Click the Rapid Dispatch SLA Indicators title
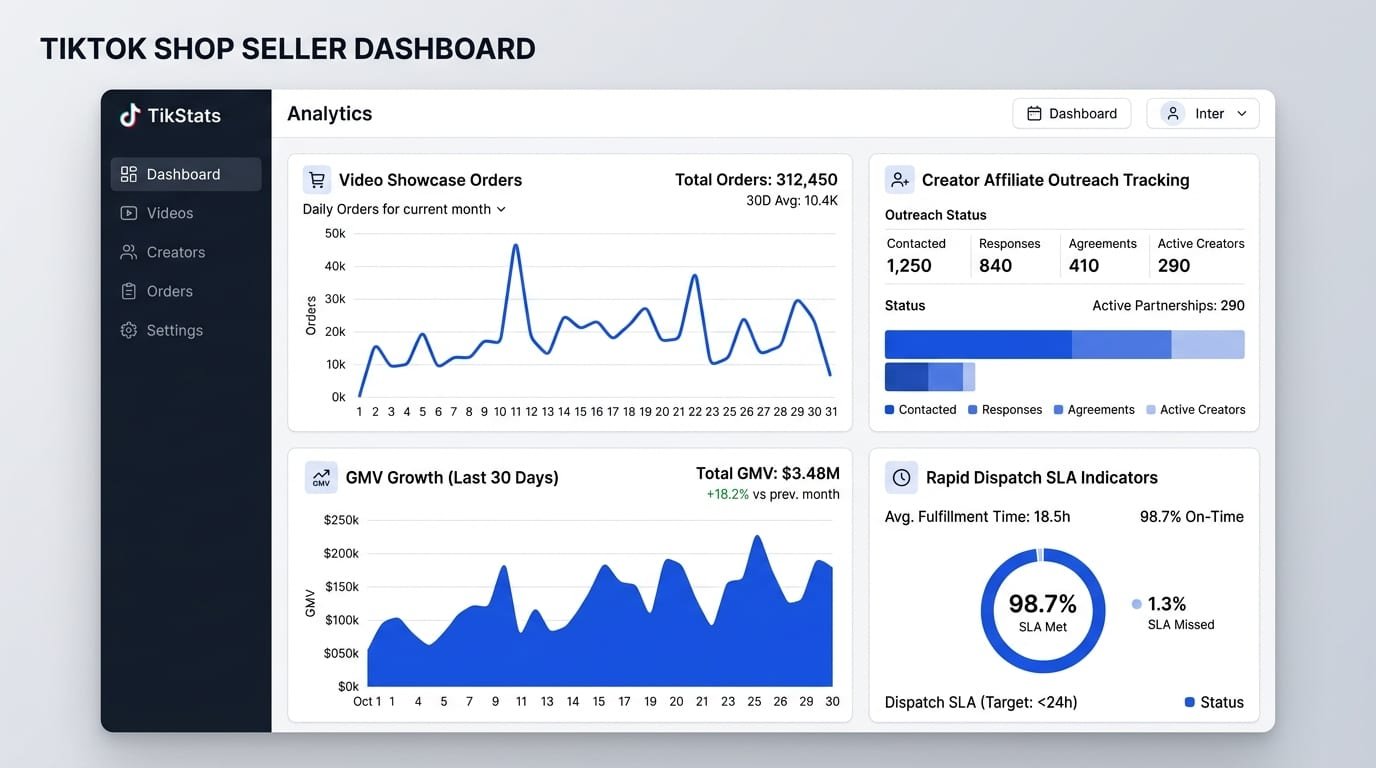This screenshot has width=1376, height=768. tap(1042, 478)
